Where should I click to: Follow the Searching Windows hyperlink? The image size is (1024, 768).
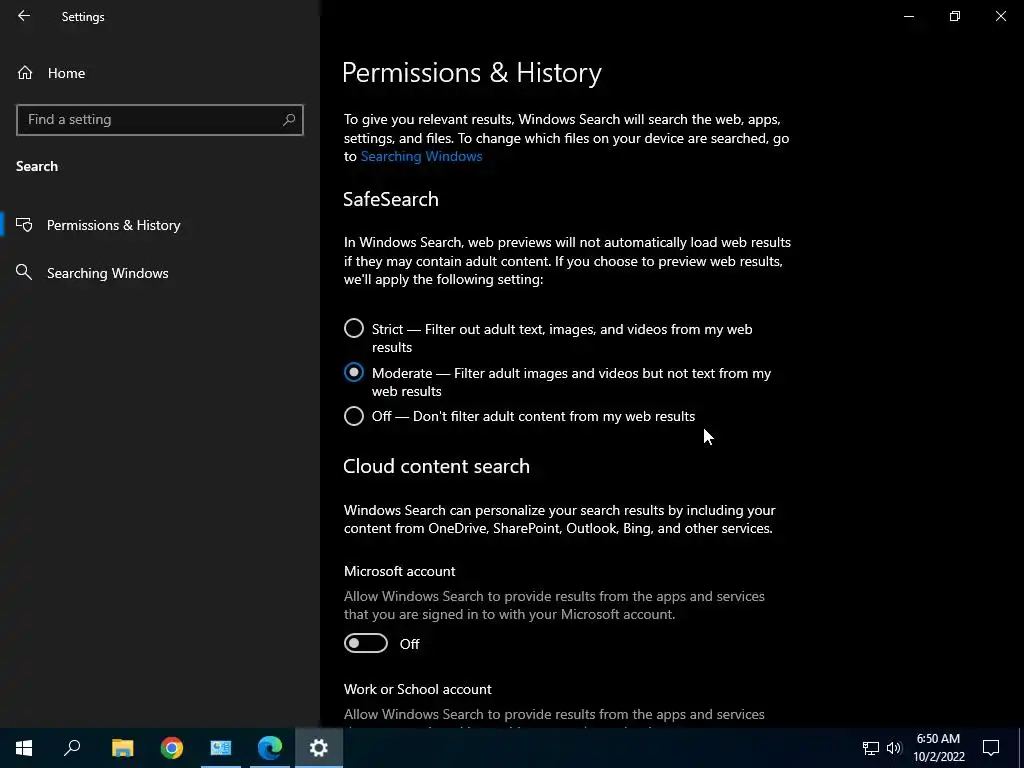click(421, 156)
